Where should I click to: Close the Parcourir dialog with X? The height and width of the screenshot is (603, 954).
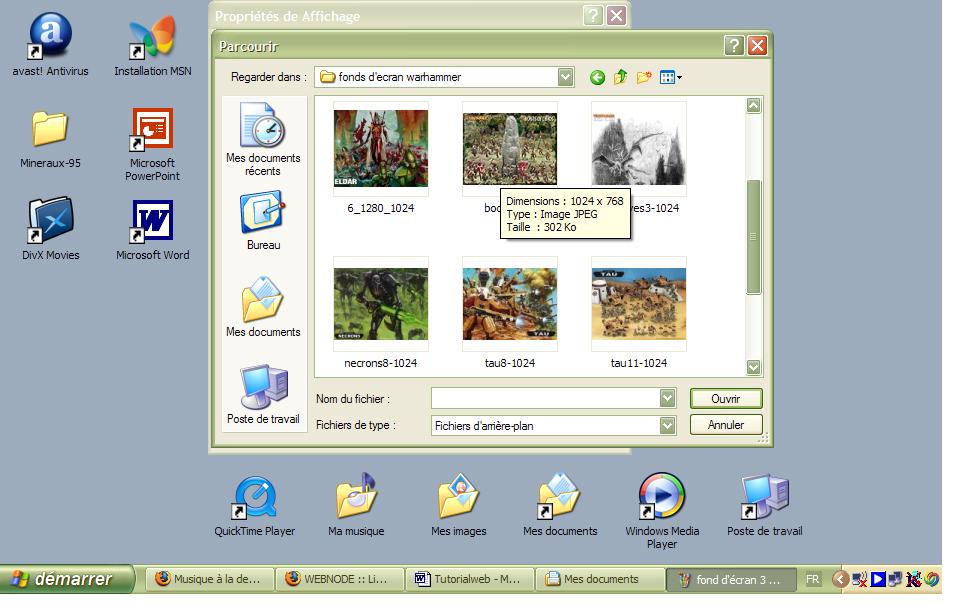(757, 46)
